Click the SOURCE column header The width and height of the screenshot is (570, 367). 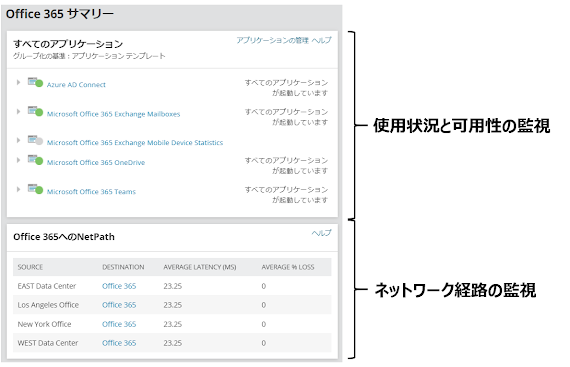point(30,267)
